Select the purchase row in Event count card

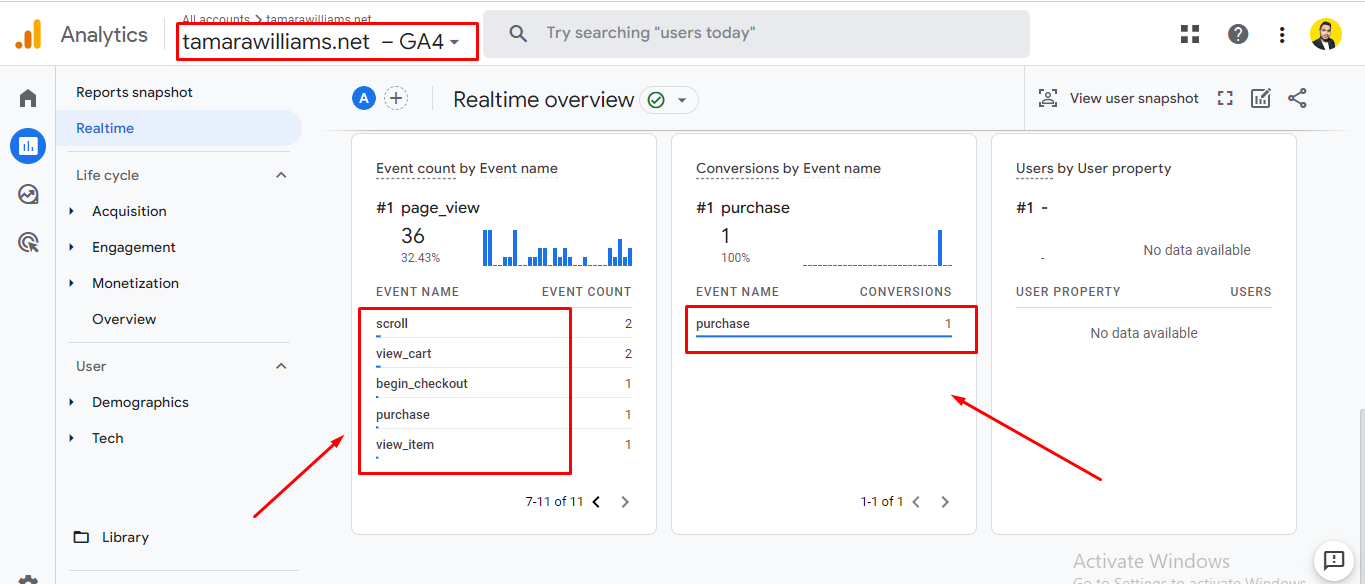(x=504, y=414)
